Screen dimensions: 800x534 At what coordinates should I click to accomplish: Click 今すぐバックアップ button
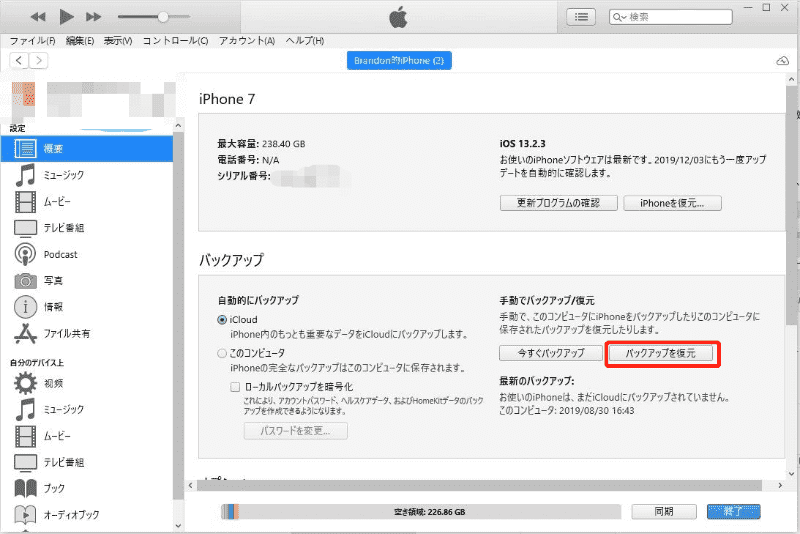tap(551, 353)
